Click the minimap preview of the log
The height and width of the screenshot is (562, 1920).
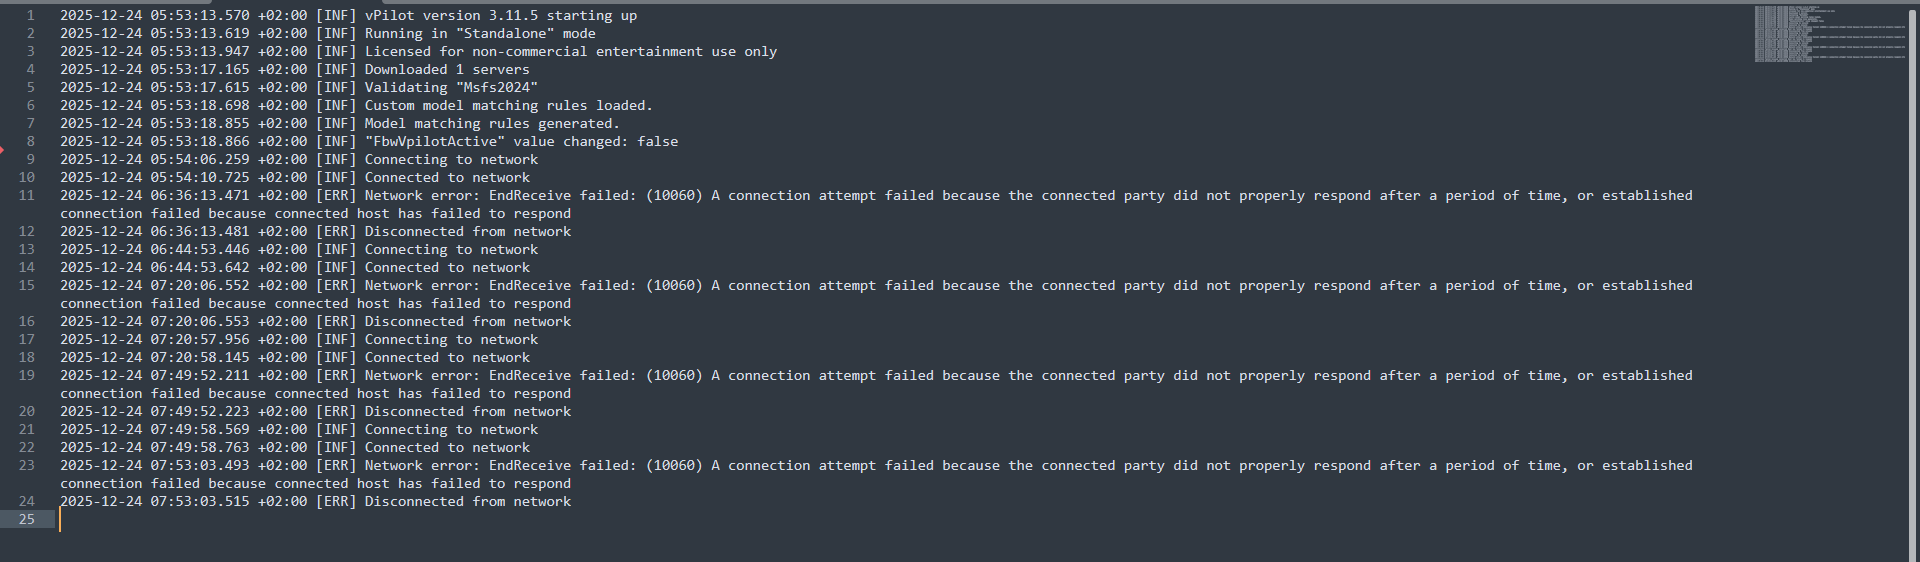click(x=1829, y=34)
